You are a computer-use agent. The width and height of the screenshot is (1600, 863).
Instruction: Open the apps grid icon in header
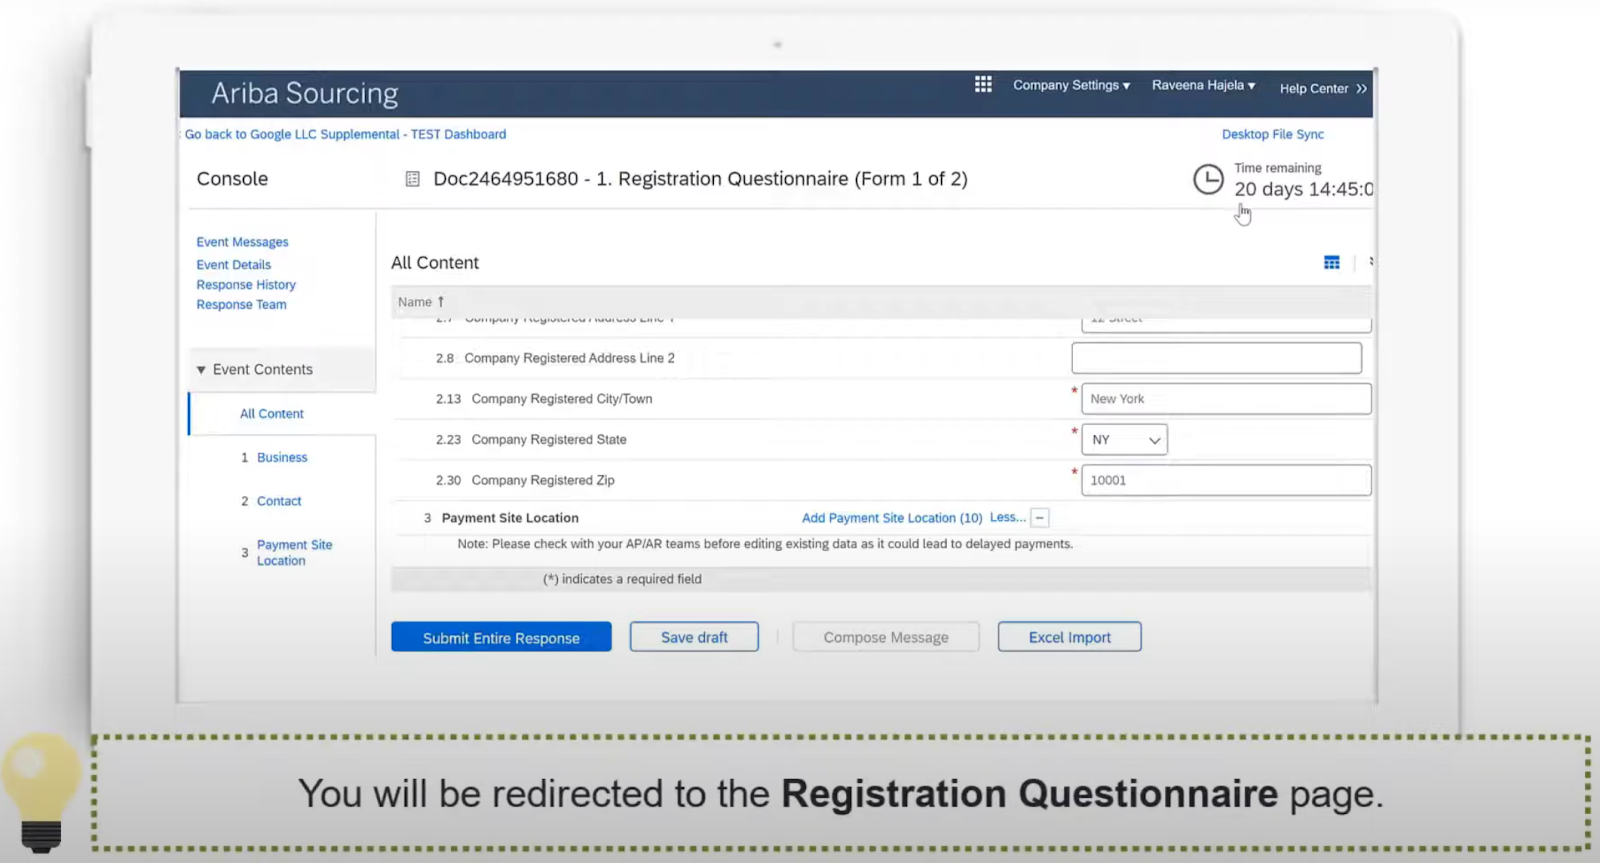click(983, 85)
